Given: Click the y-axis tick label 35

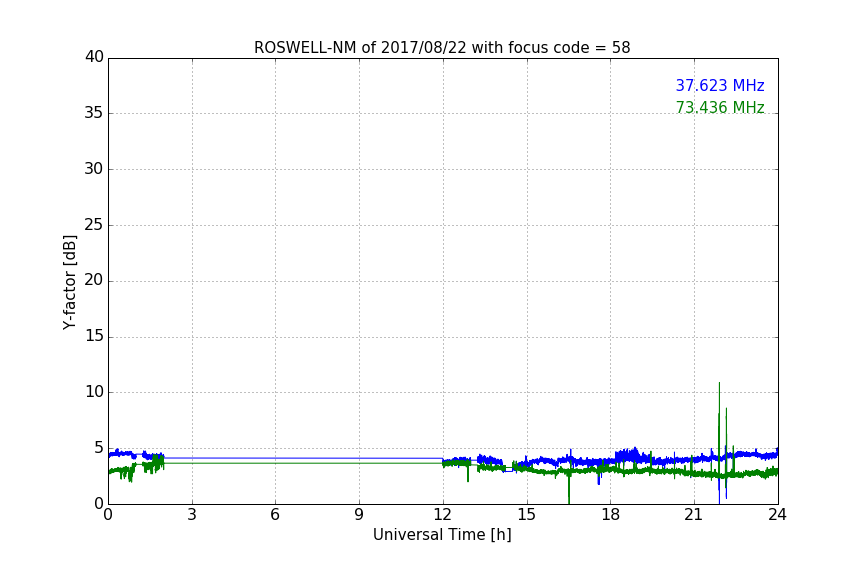Looking at the screenshot, I should (x=94, y=113).
